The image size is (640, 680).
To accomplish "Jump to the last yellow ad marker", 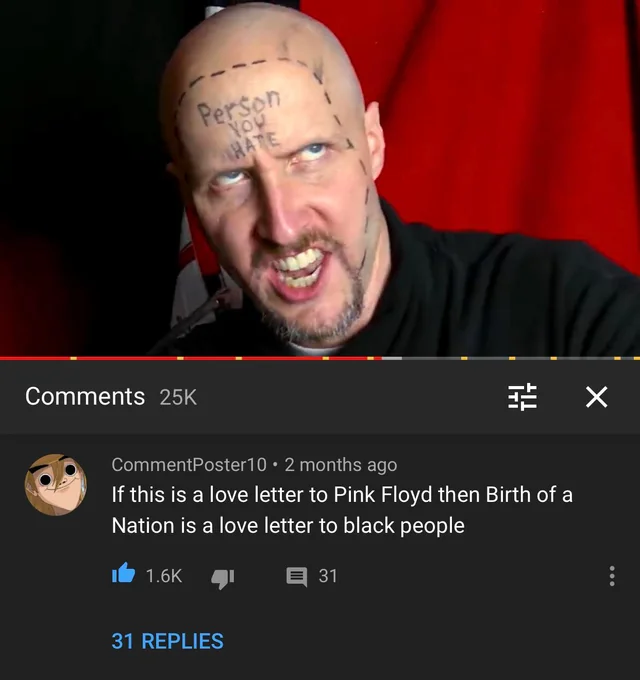I will (637, 358).
